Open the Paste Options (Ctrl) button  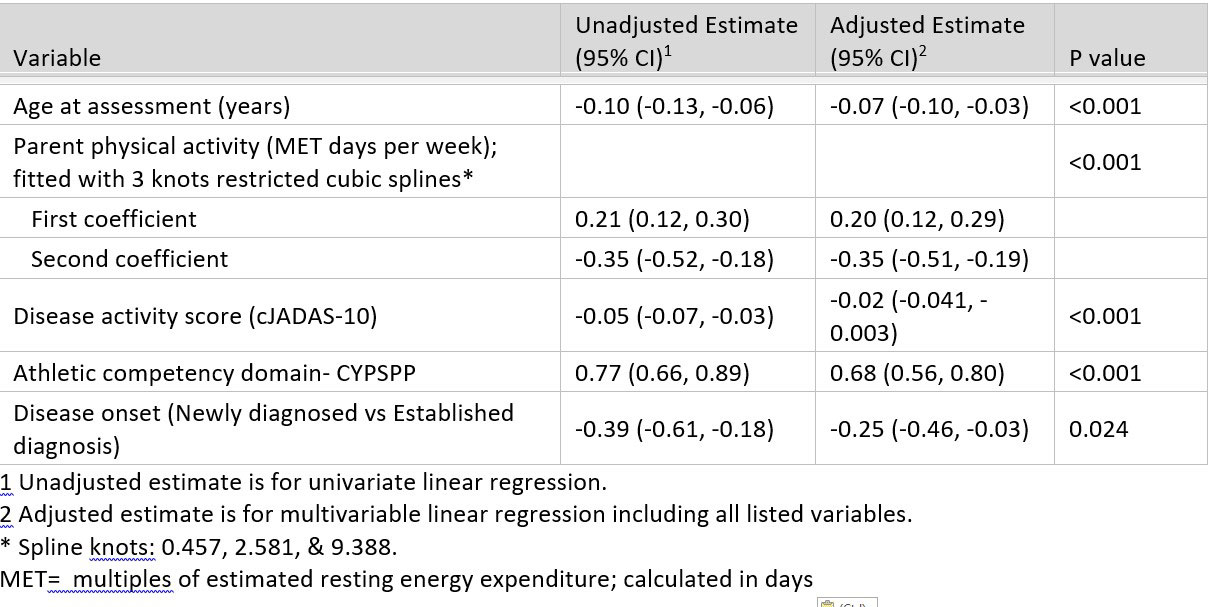(846, 602)
